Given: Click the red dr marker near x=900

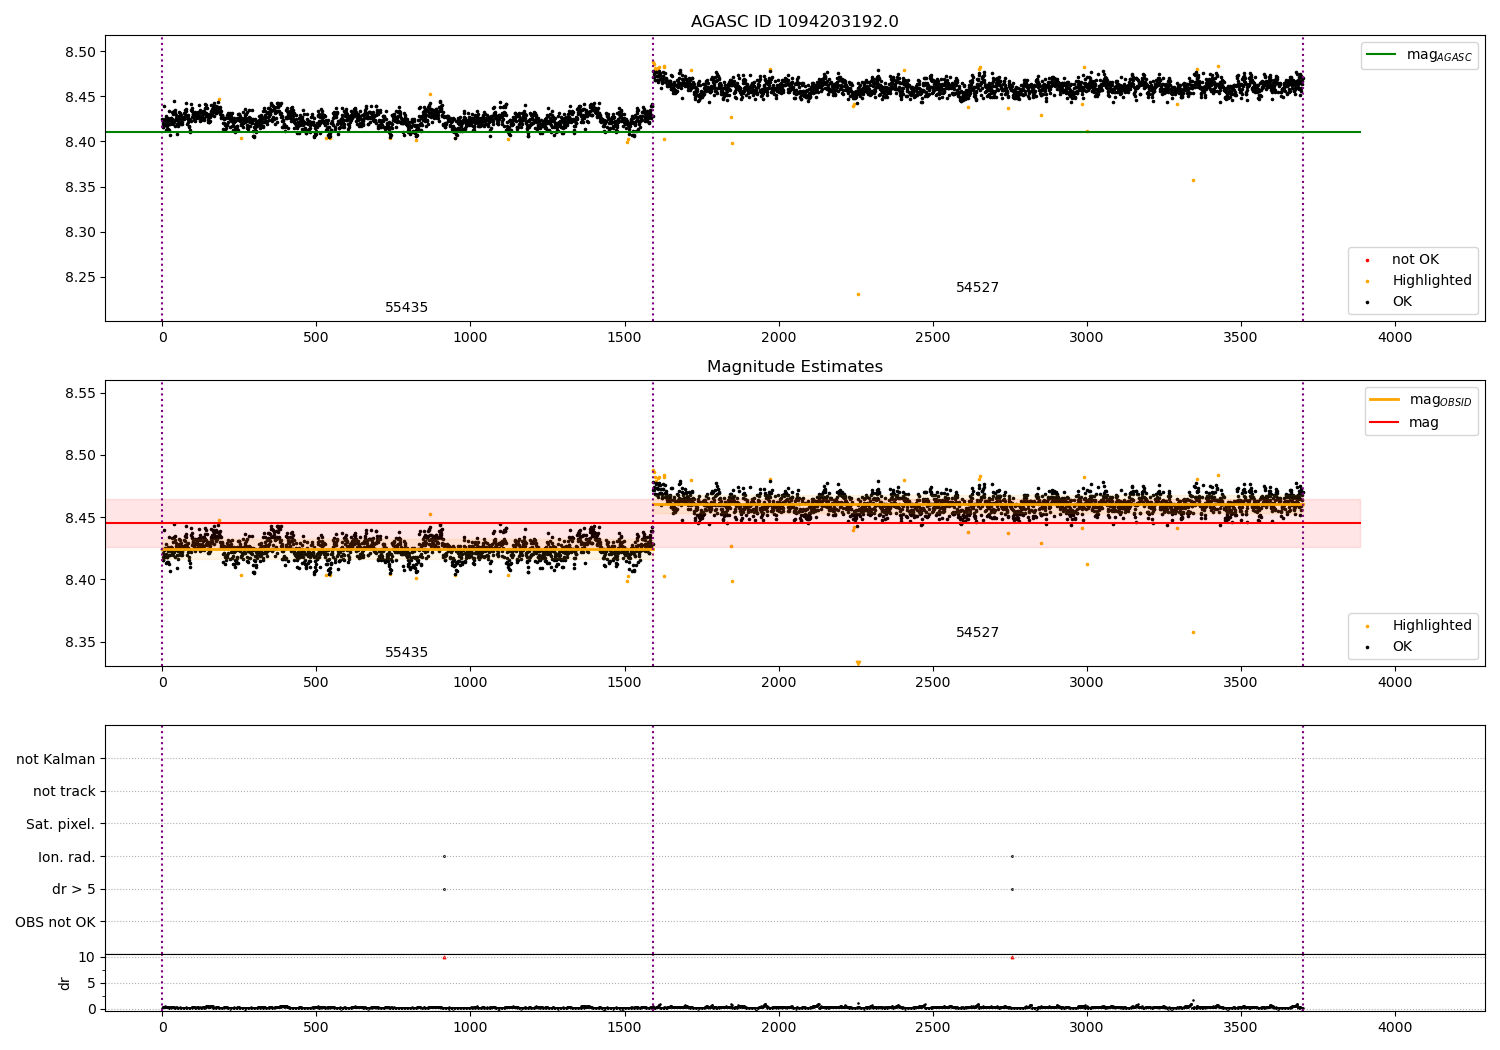Looking at the screenshot, I should pyautogui.click(x=444, y=957).
